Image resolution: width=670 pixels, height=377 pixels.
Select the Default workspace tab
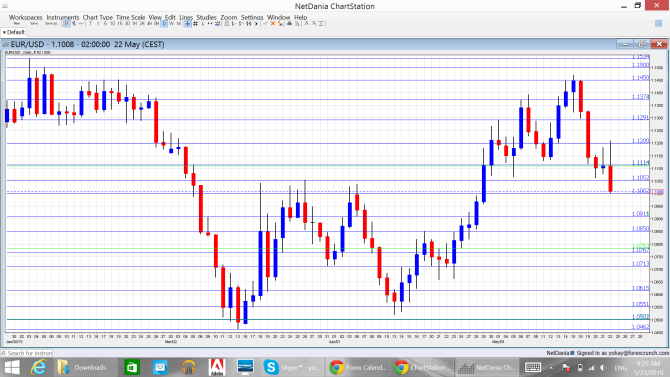pyautogui.click(x=14, y=32)
